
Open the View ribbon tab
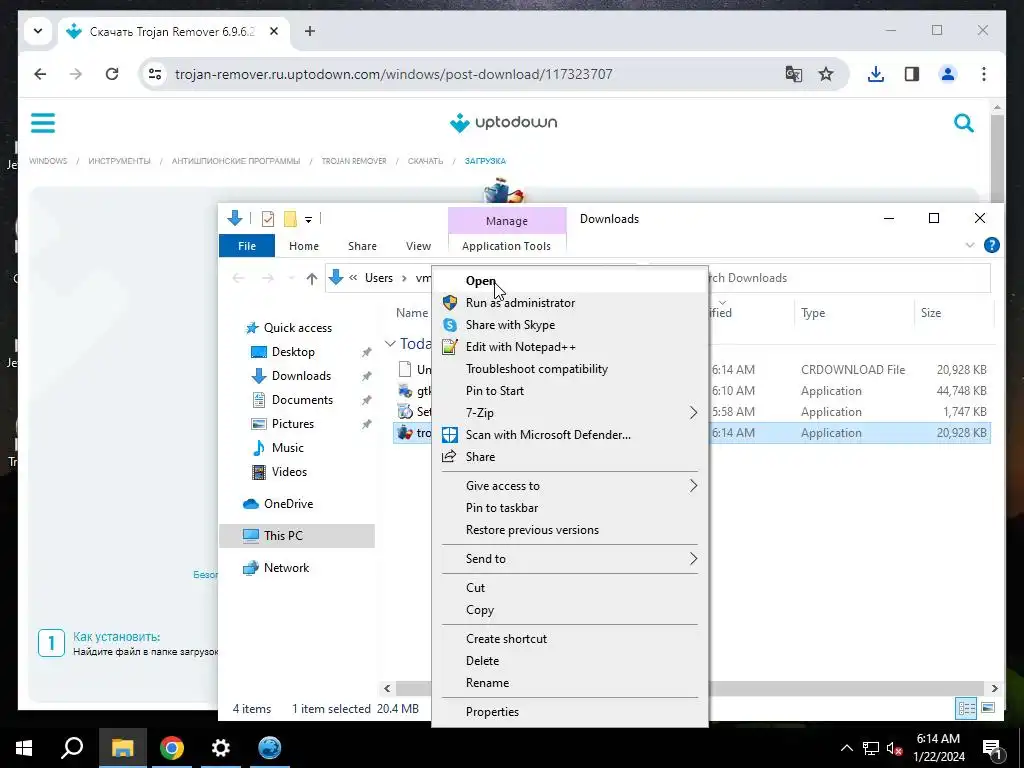pos(418,246)
